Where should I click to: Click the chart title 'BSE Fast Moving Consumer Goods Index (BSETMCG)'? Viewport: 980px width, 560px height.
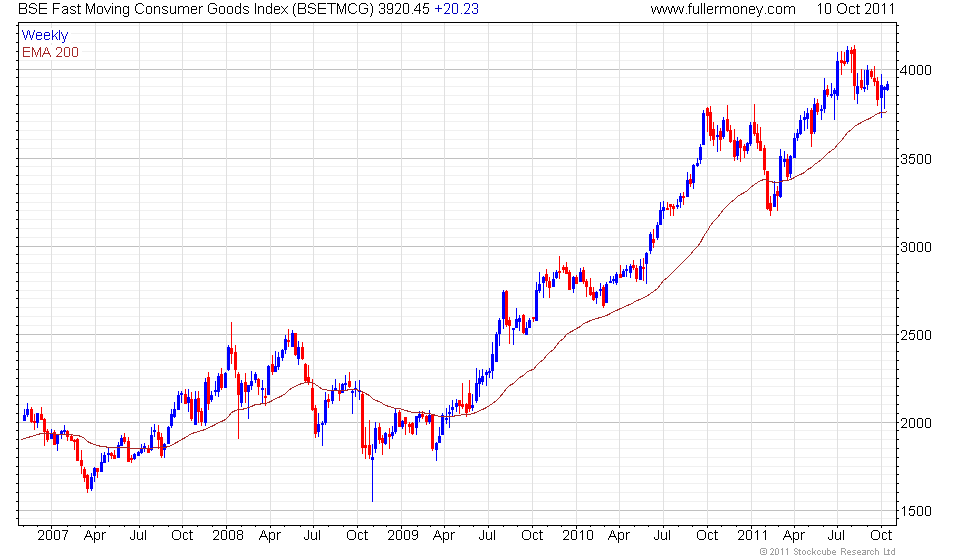click(197, 9)
